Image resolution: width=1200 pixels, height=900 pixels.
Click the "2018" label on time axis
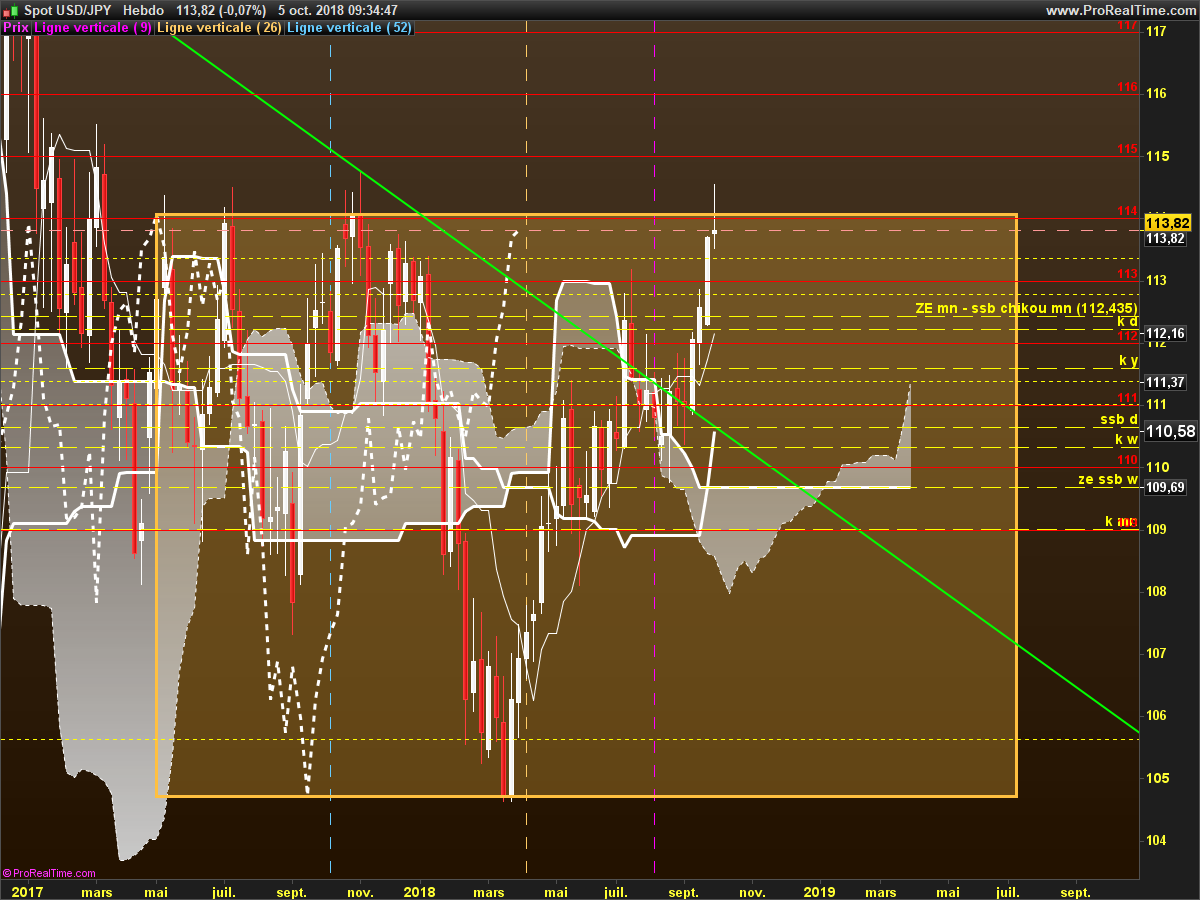tap(420, 891)
